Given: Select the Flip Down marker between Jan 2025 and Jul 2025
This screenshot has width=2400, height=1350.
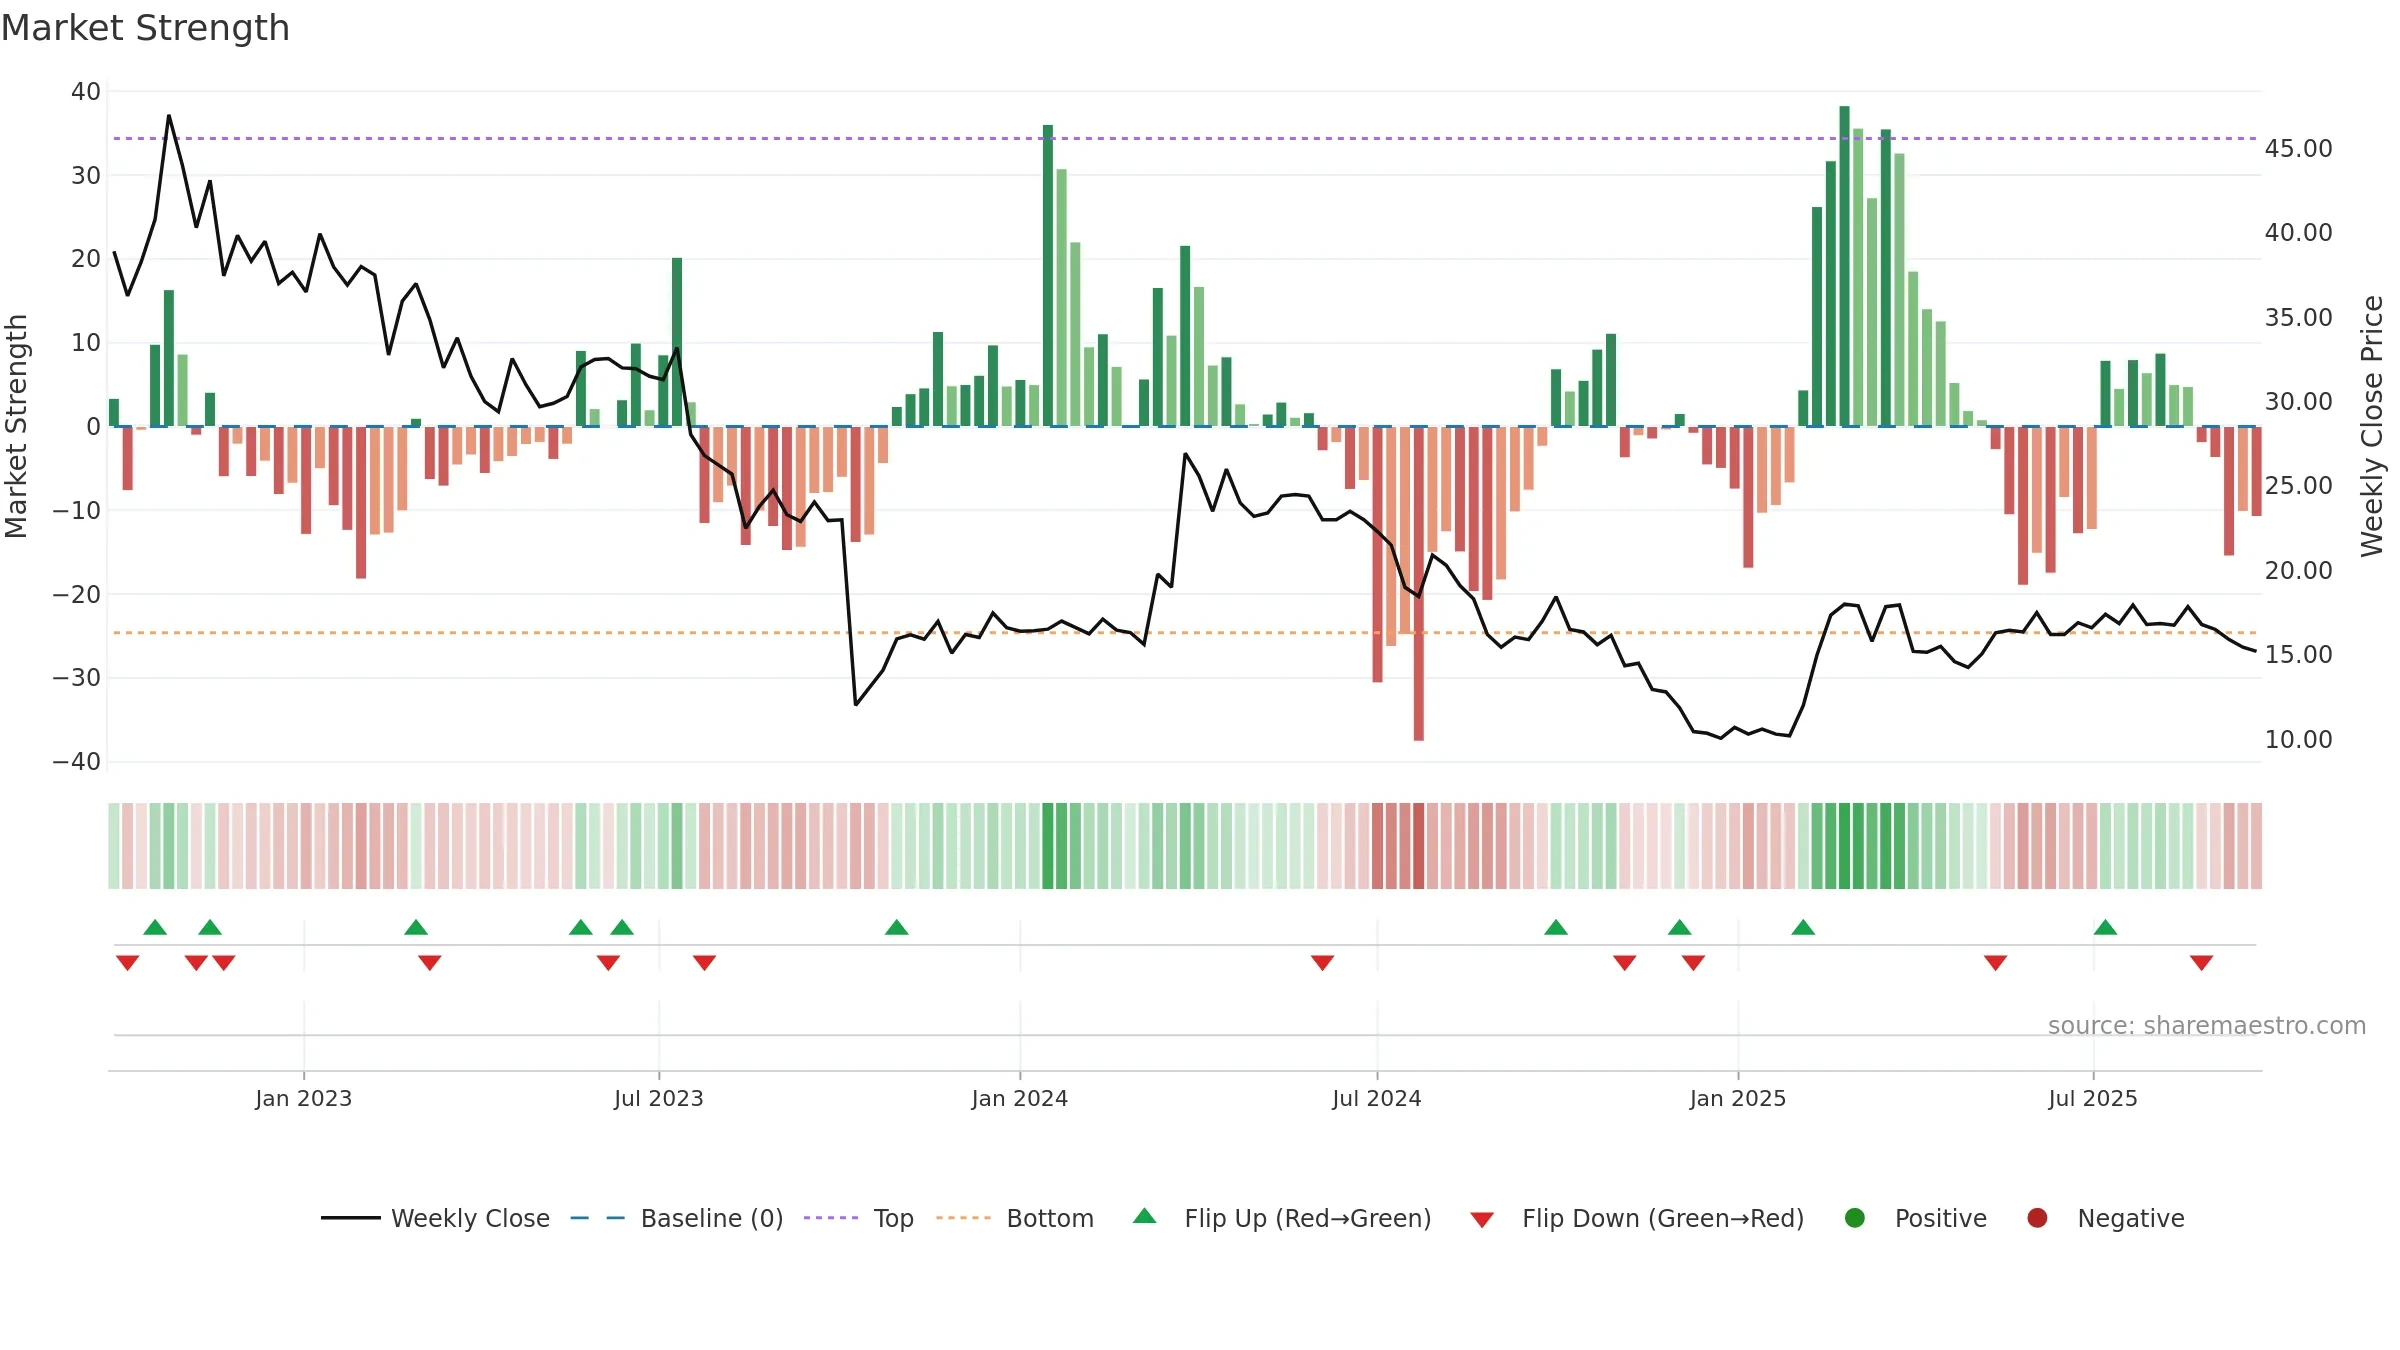Looking at the screenshot, I should [x=1995, y=963].
